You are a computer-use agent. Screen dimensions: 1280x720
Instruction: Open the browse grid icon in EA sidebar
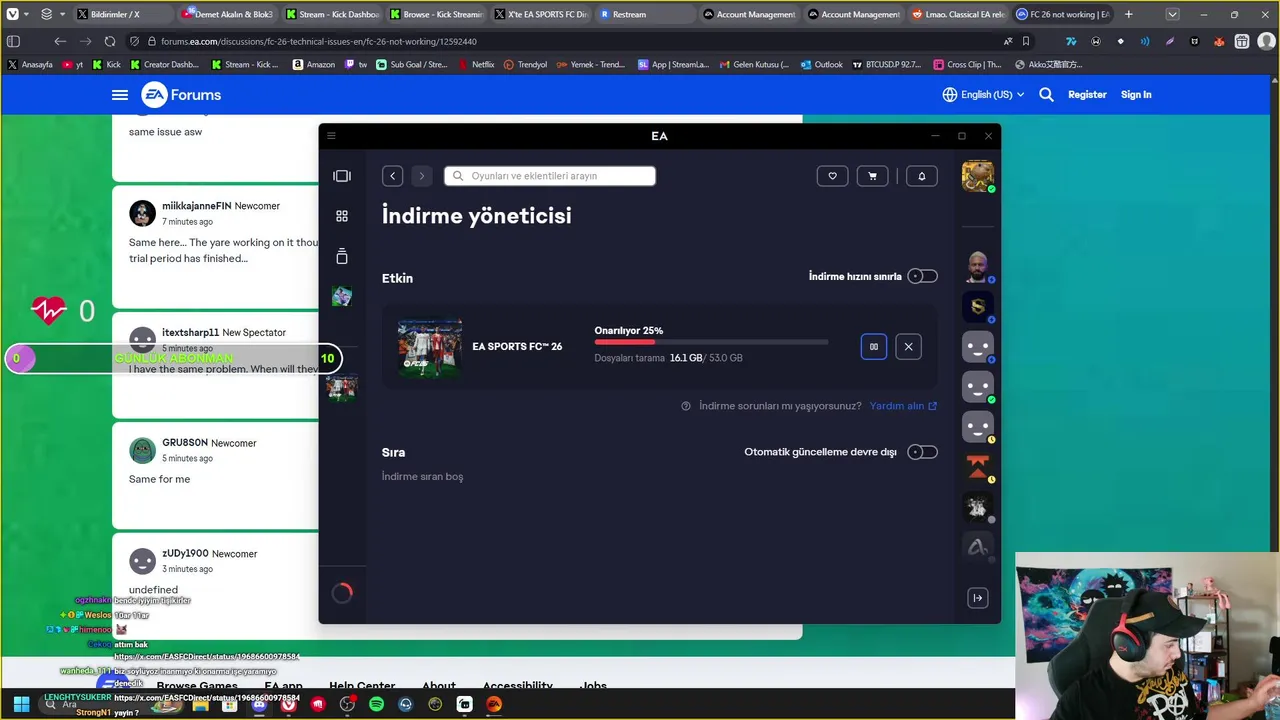pos(342,216)
